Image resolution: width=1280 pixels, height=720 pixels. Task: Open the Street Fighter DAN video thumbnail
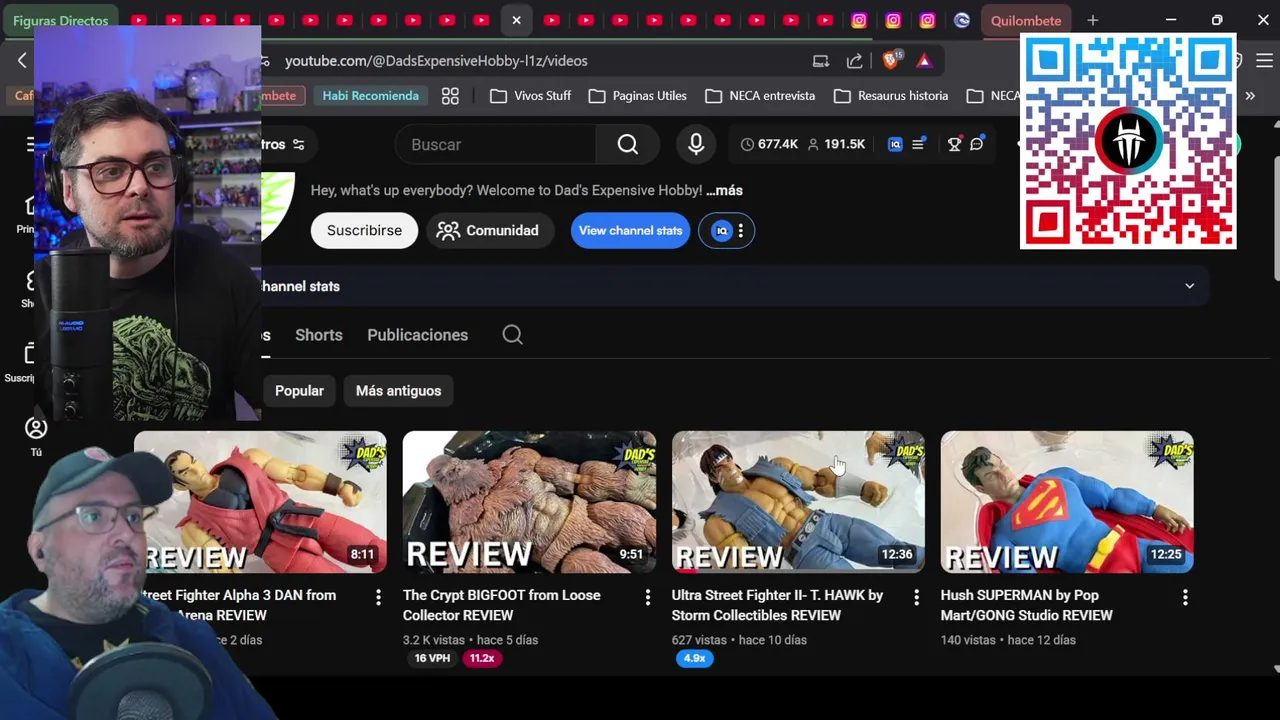click(x=260, y=502)
